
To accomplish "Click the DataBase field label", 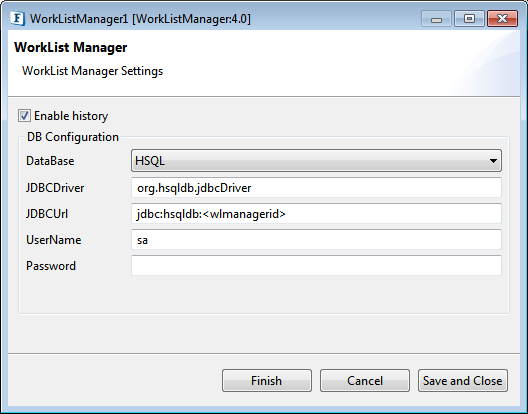I will 50,161.
